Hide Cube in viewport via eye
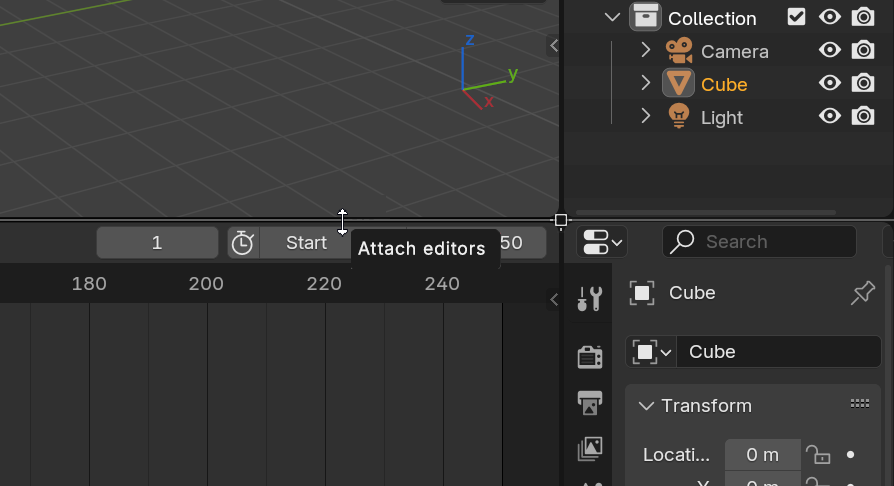This screenshot has height=486, width=894. (830, 83)
